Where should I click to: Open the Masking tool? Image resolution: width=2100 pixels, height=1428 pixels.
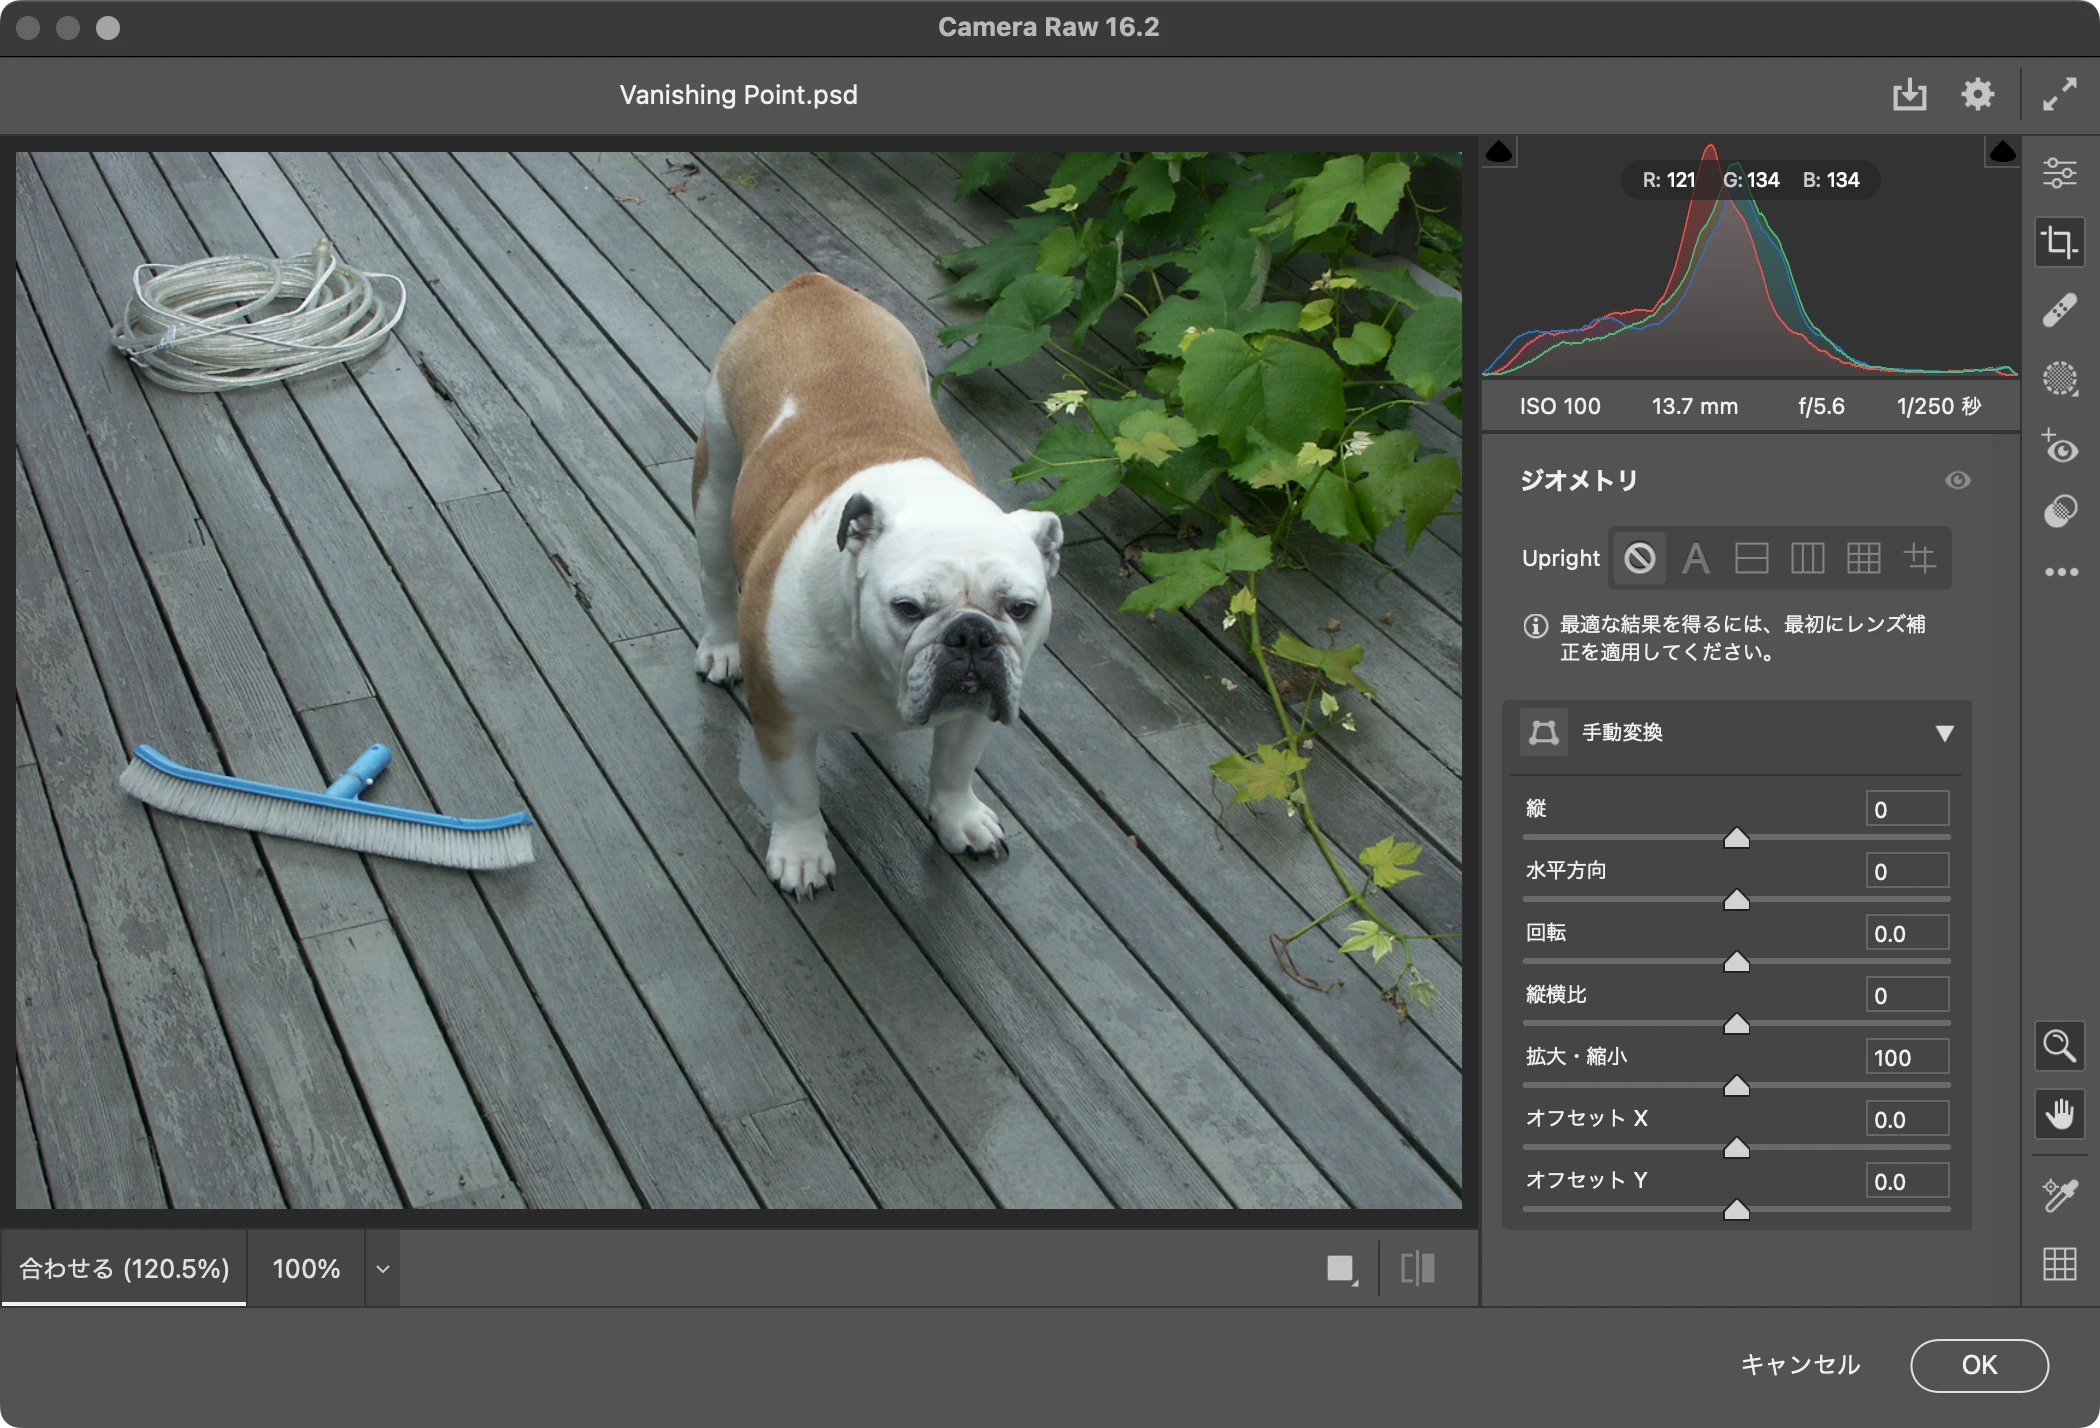coord(2059,379)
